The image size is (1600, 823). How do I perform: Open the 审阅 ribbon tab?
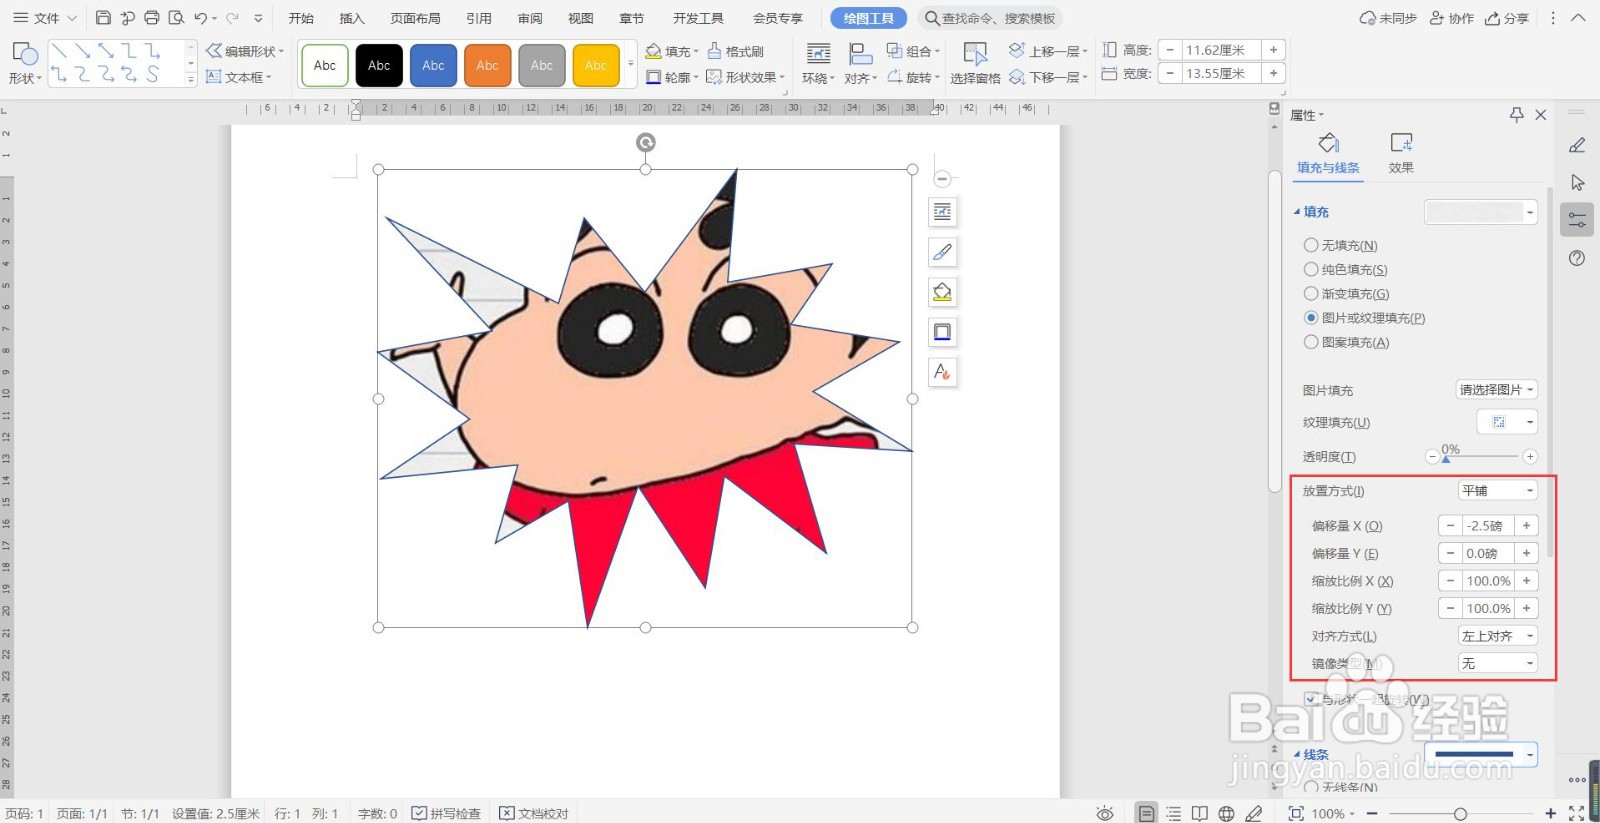(530, 18)
